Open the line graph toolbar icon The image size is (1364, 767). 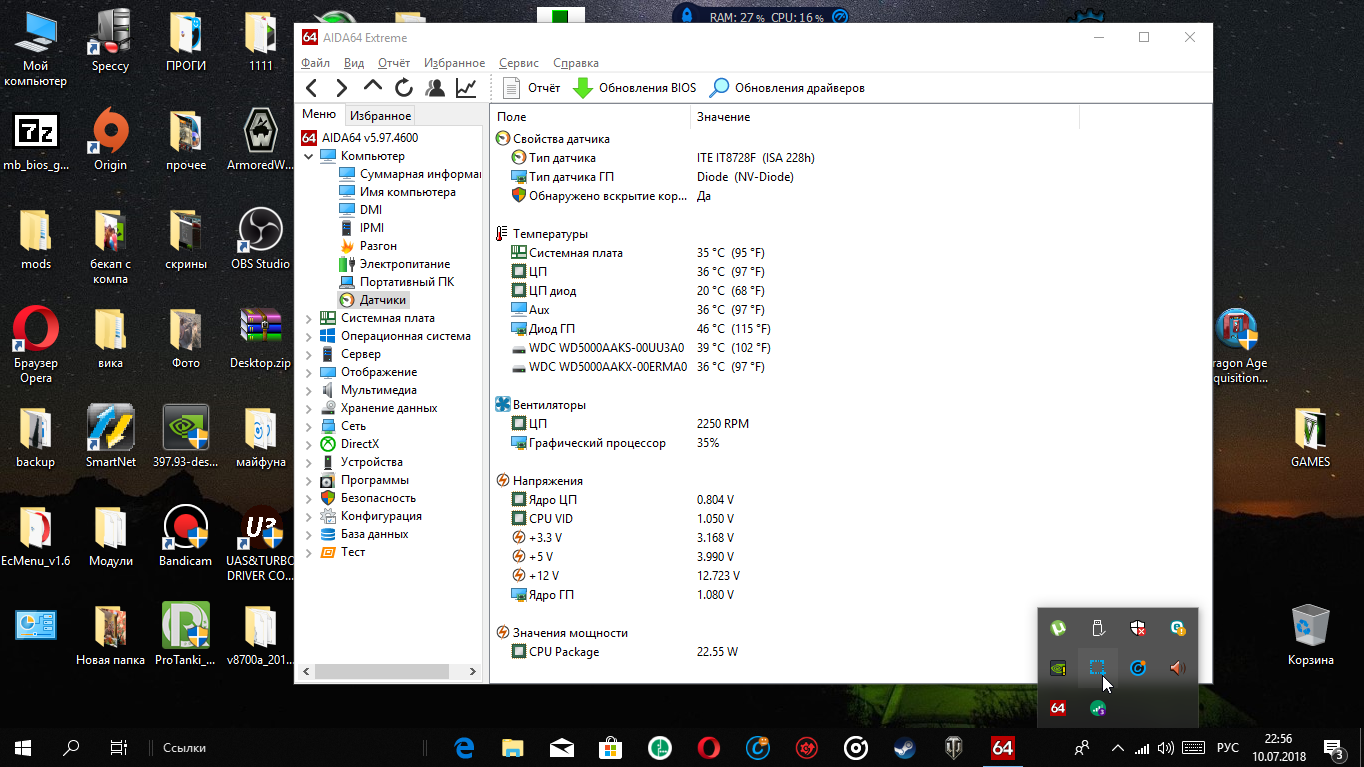pos(465,88)
